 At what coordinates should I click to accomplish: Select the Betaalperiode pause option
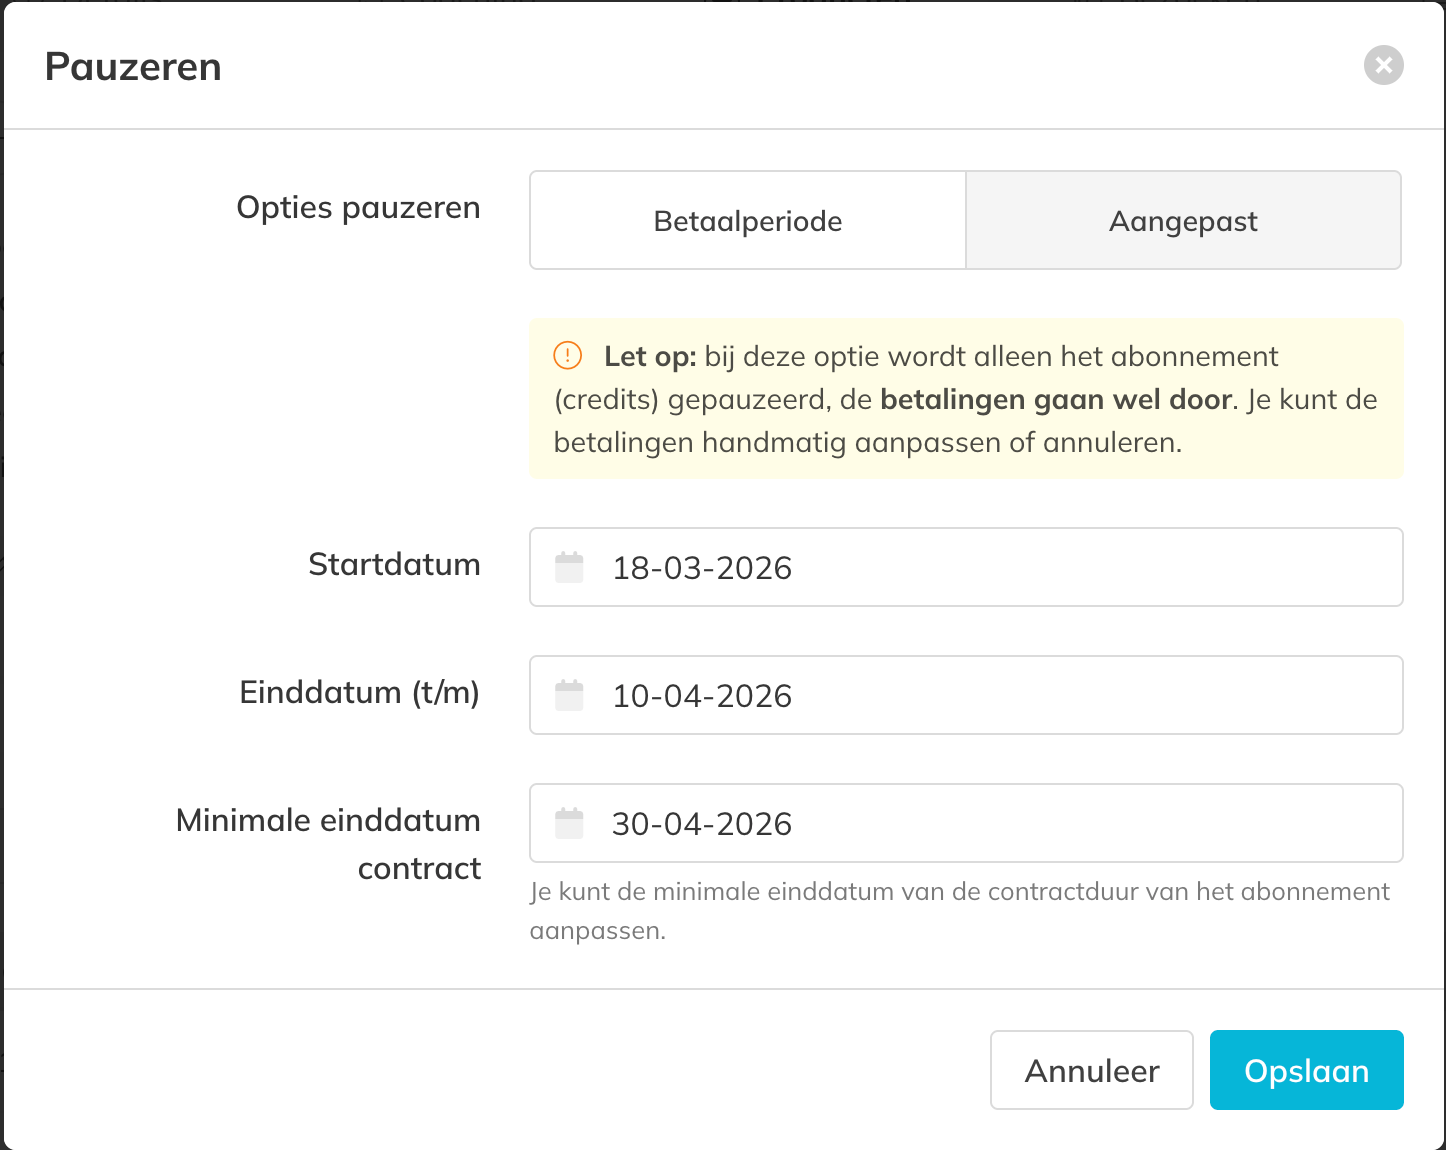tap(747, 221)
